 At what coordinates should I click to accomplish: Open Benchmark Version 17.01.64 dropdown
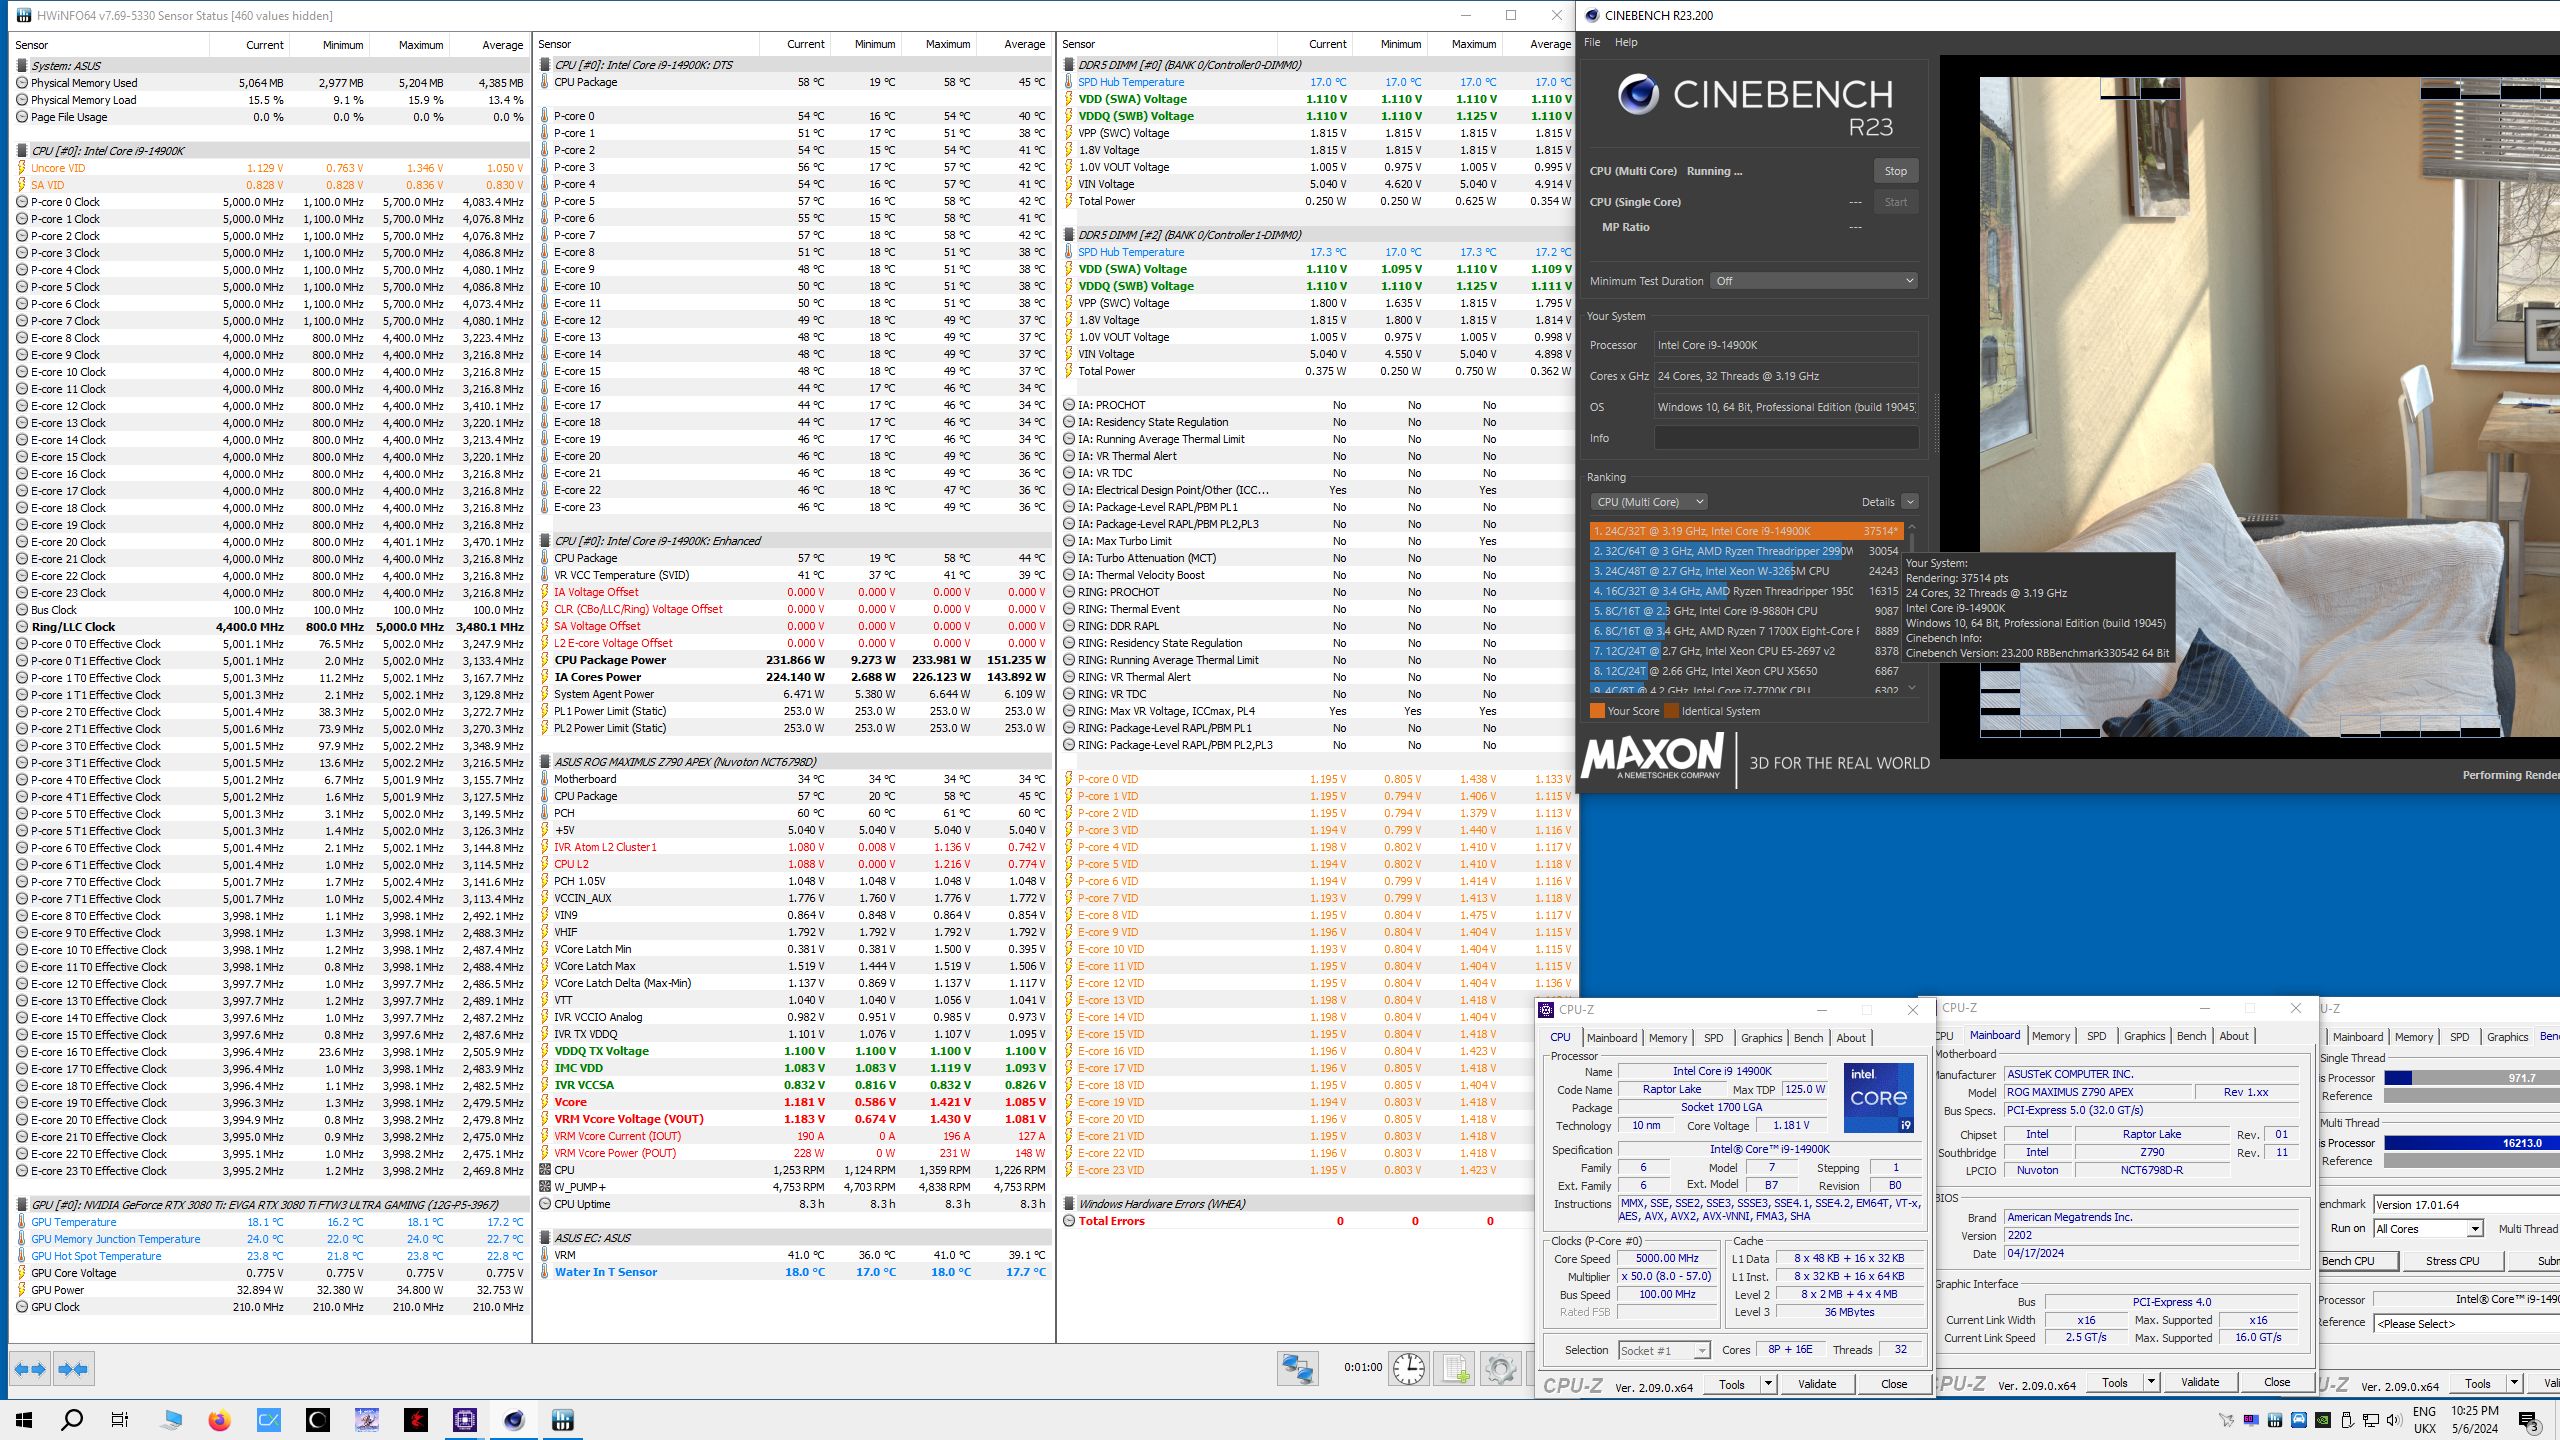(x=2466, y=1205)
